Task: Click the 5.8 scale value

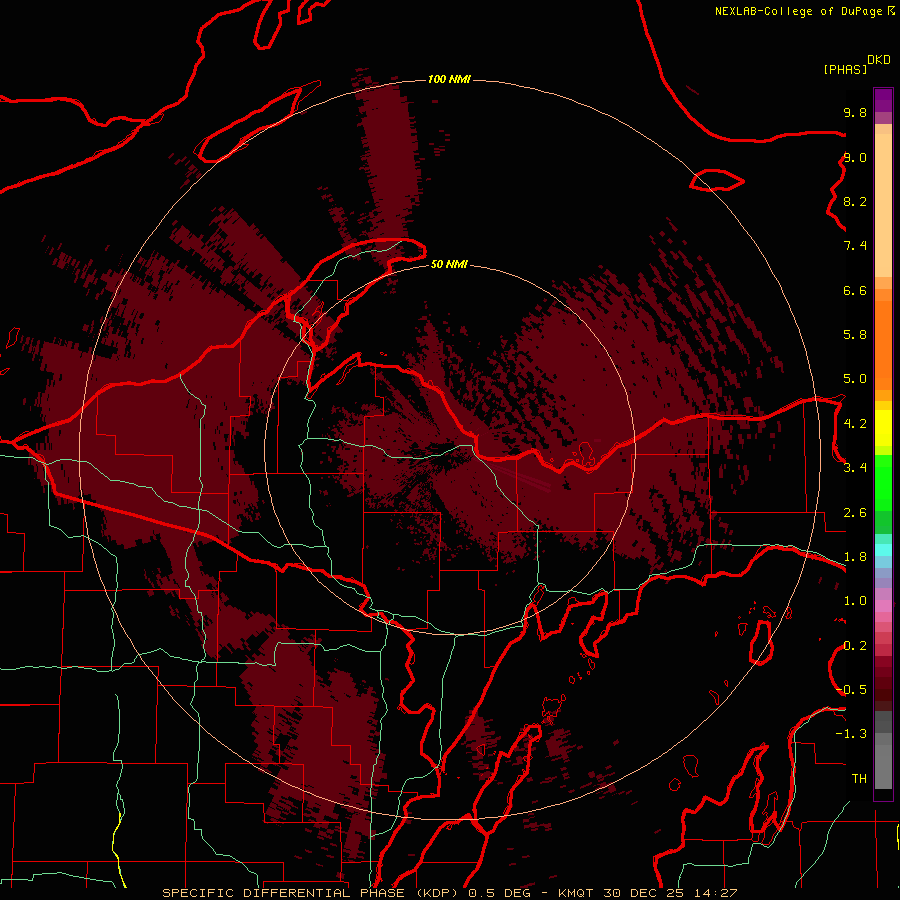Action: 855,335
